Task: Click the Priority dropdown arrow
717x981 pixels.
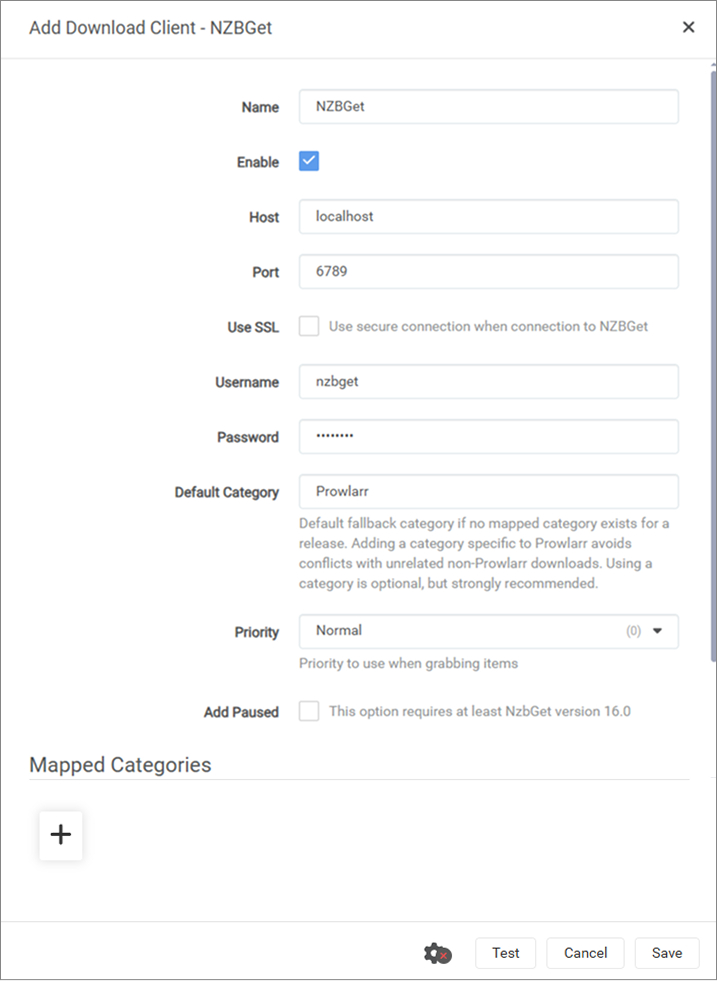Action: (x=658, y=631)
